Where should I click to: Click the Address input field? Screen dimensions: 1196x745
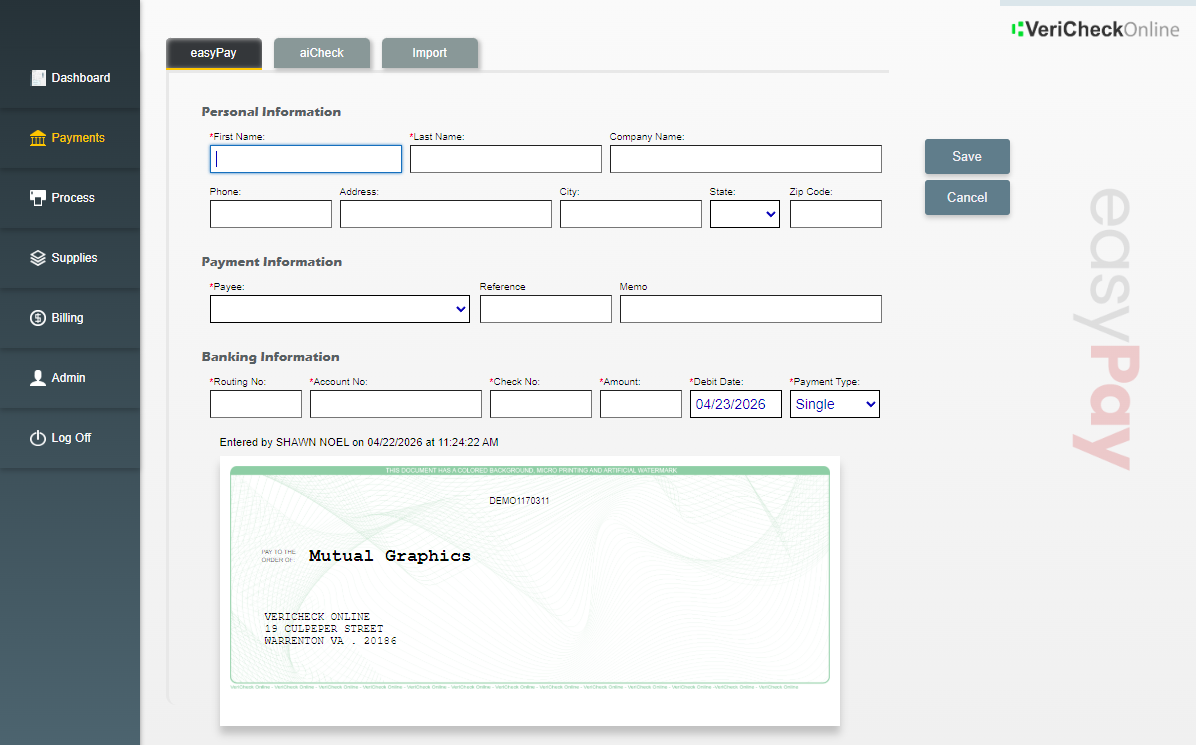tap(445, 214)
